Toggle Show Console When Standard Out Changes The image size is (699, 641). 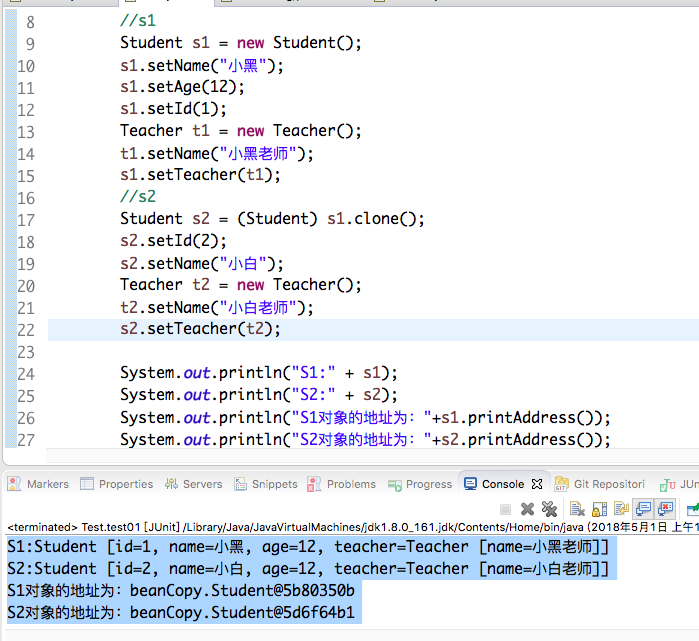coord(643,509)
